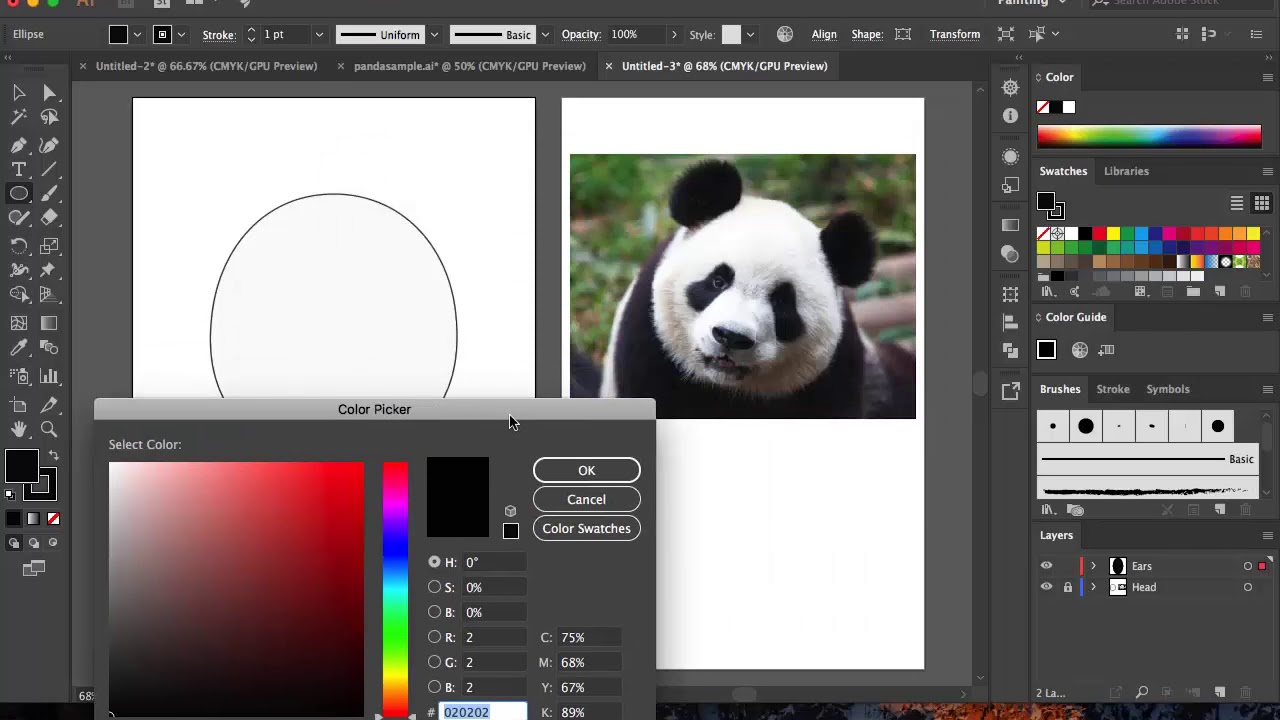Select the G green radio button

click(435, 662)
